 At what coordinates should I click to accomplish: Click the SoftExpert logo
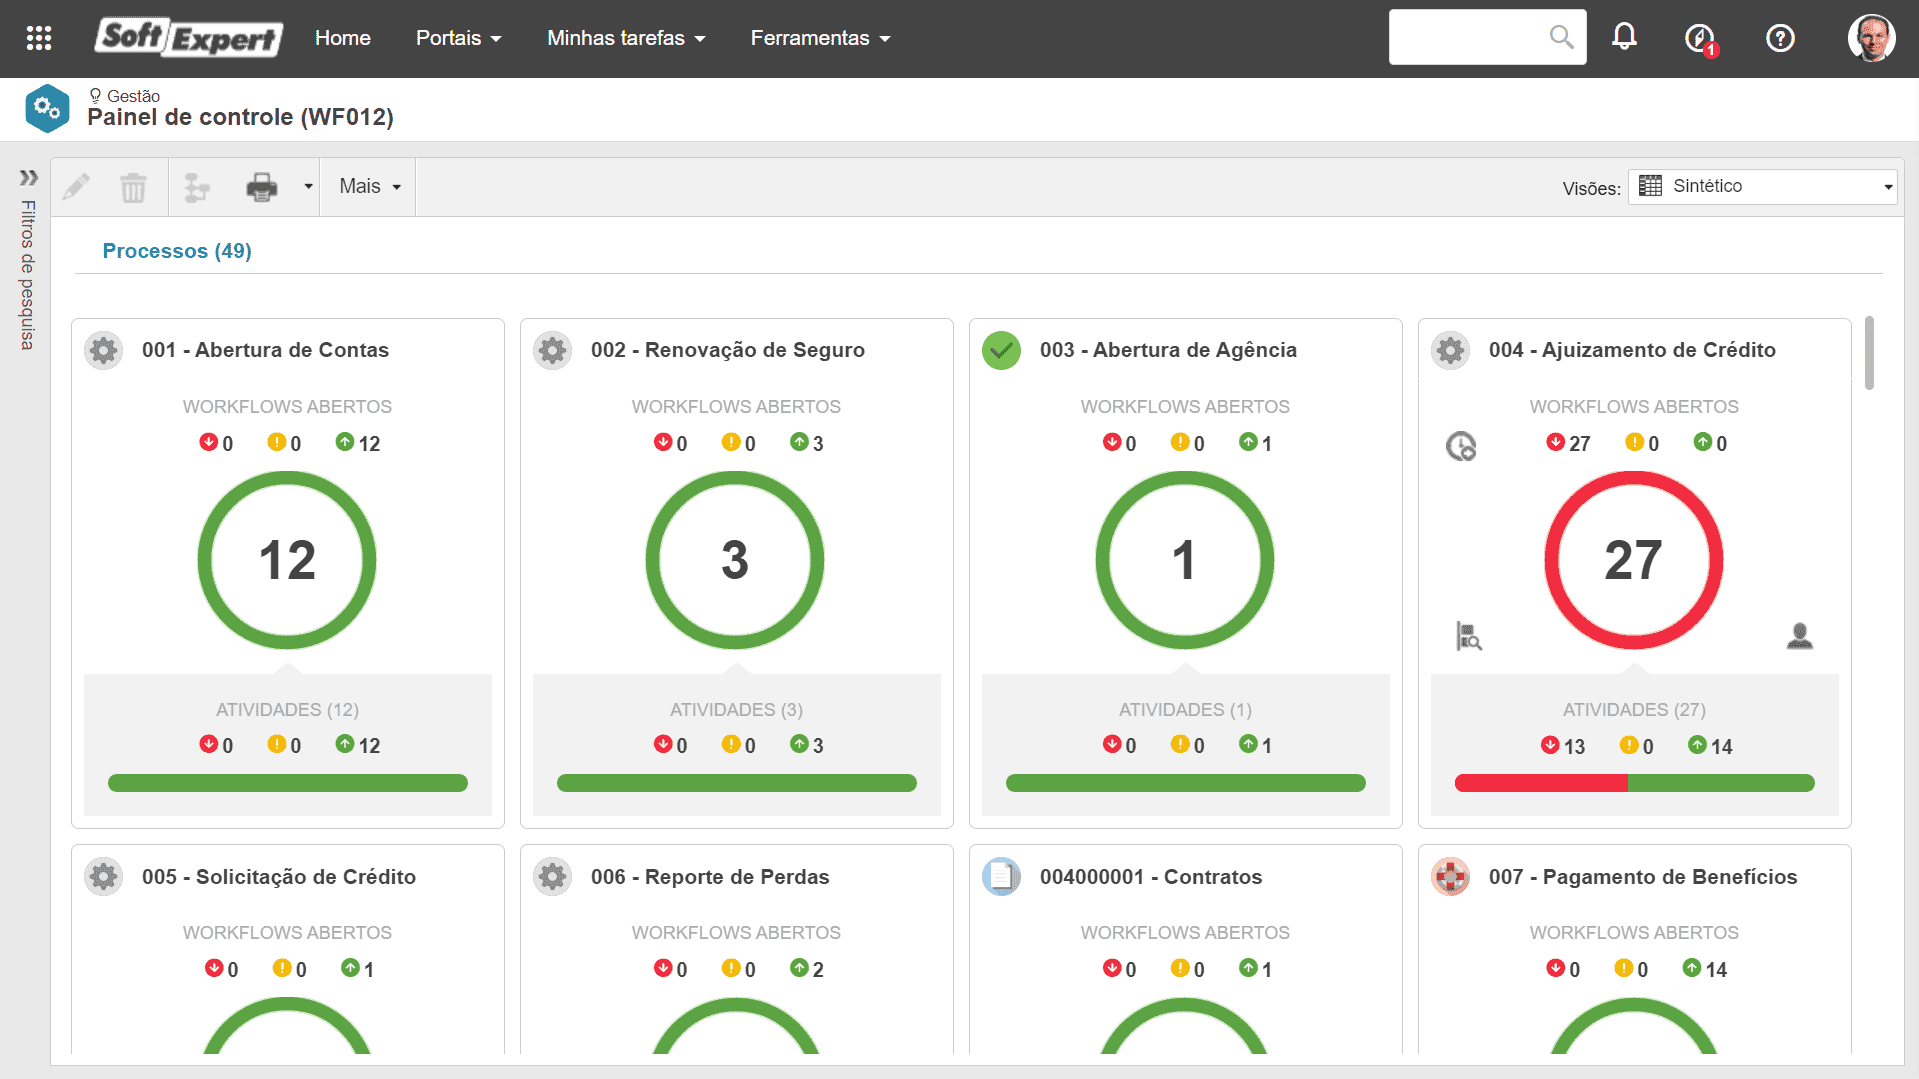189,38
